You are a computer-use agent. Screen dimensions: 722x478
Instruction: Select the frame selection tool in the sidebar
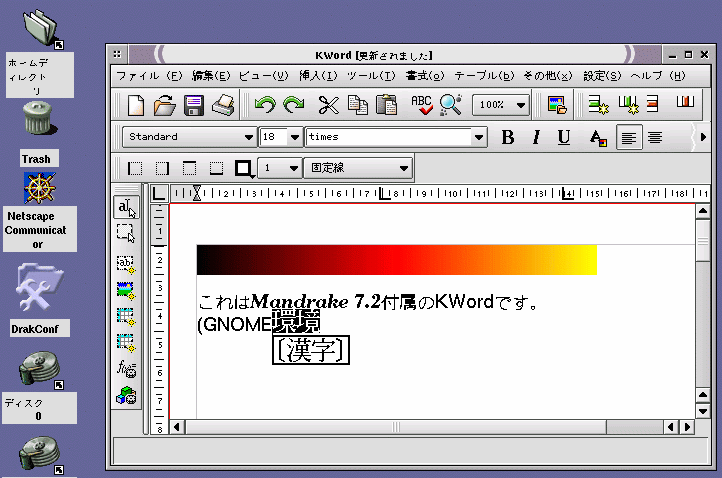tap(125, 233)
